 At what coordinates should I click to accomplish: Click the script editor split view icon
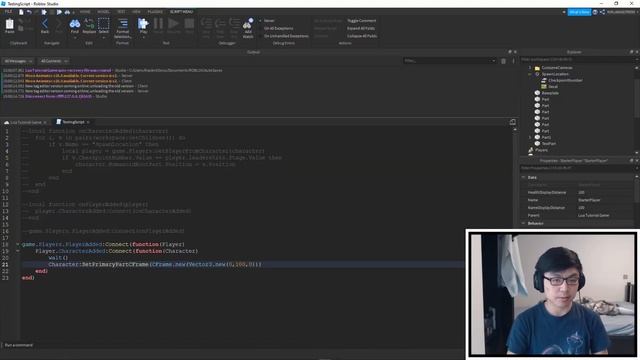coord(513,122)
